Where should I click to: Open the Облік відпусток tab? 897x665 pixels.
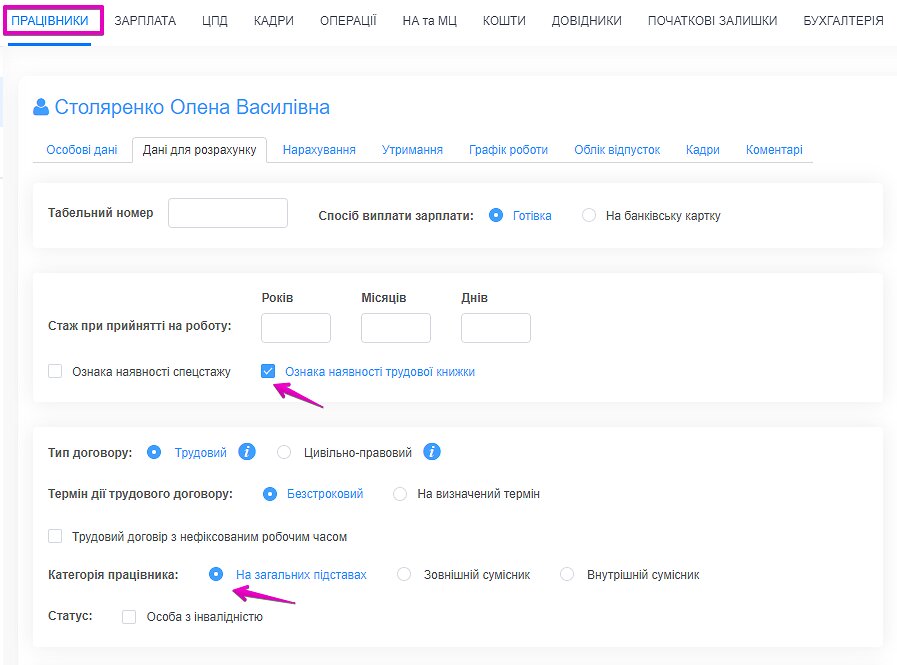coord(617,150)
